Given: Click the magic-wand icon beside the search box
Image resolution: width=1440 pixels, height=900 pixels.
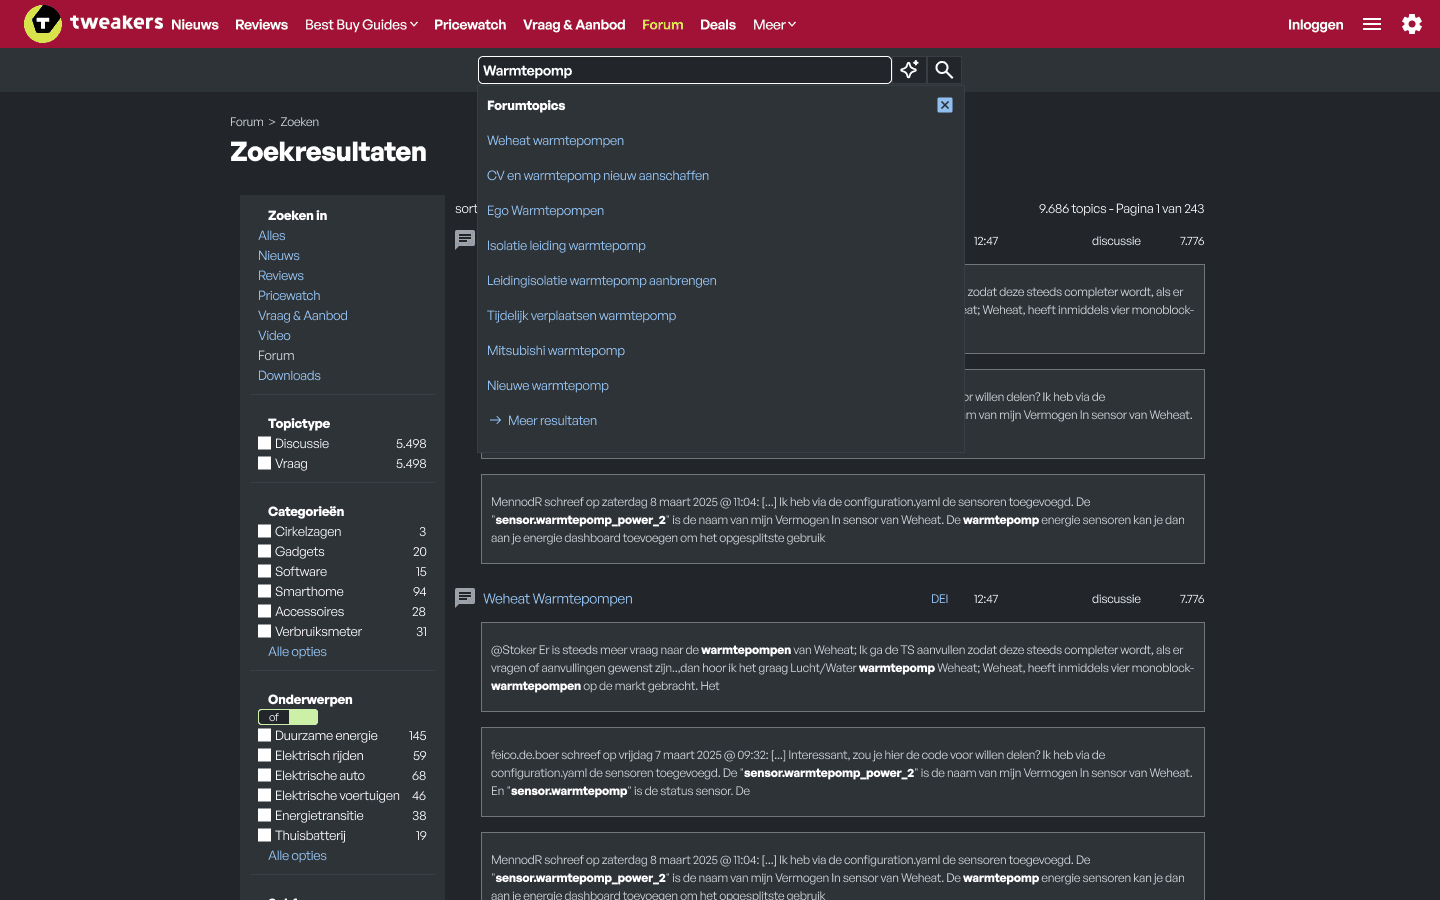Looking at the screenshot, I should 909,70.
